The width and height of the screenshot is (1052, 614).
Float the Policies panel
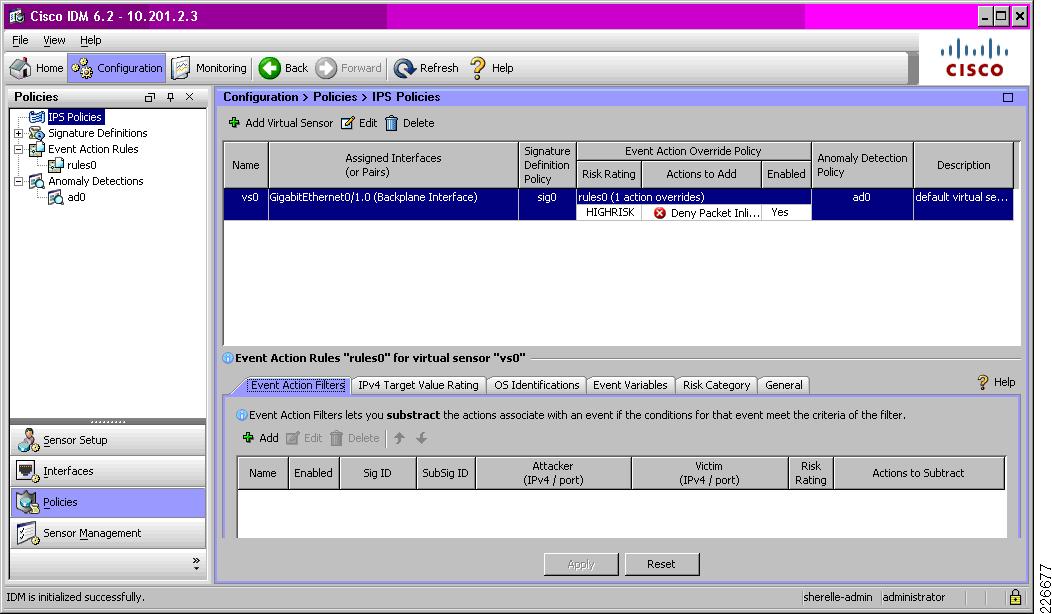pyautogui.click(x=150, y=97)
